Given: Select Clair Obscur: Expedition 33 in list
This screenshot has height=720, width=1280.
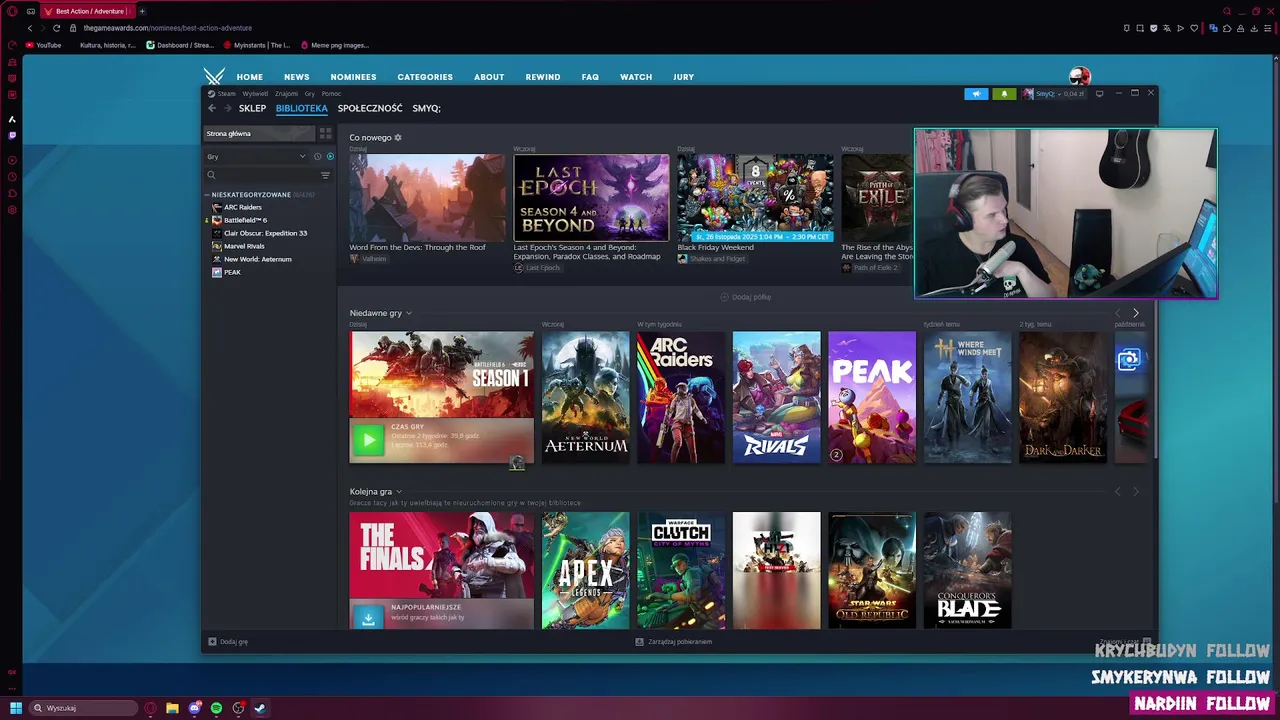Looking at the screenshot, I should click(265, 233).
